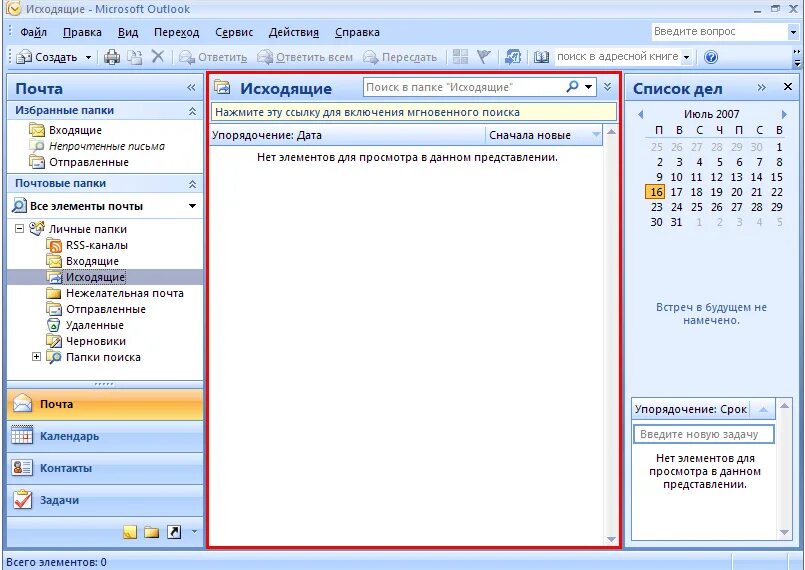Image resolution: width=805 pixels, height=570 pixels.
Task: Open the Сервис menu
Action: (x=234, y=32)
